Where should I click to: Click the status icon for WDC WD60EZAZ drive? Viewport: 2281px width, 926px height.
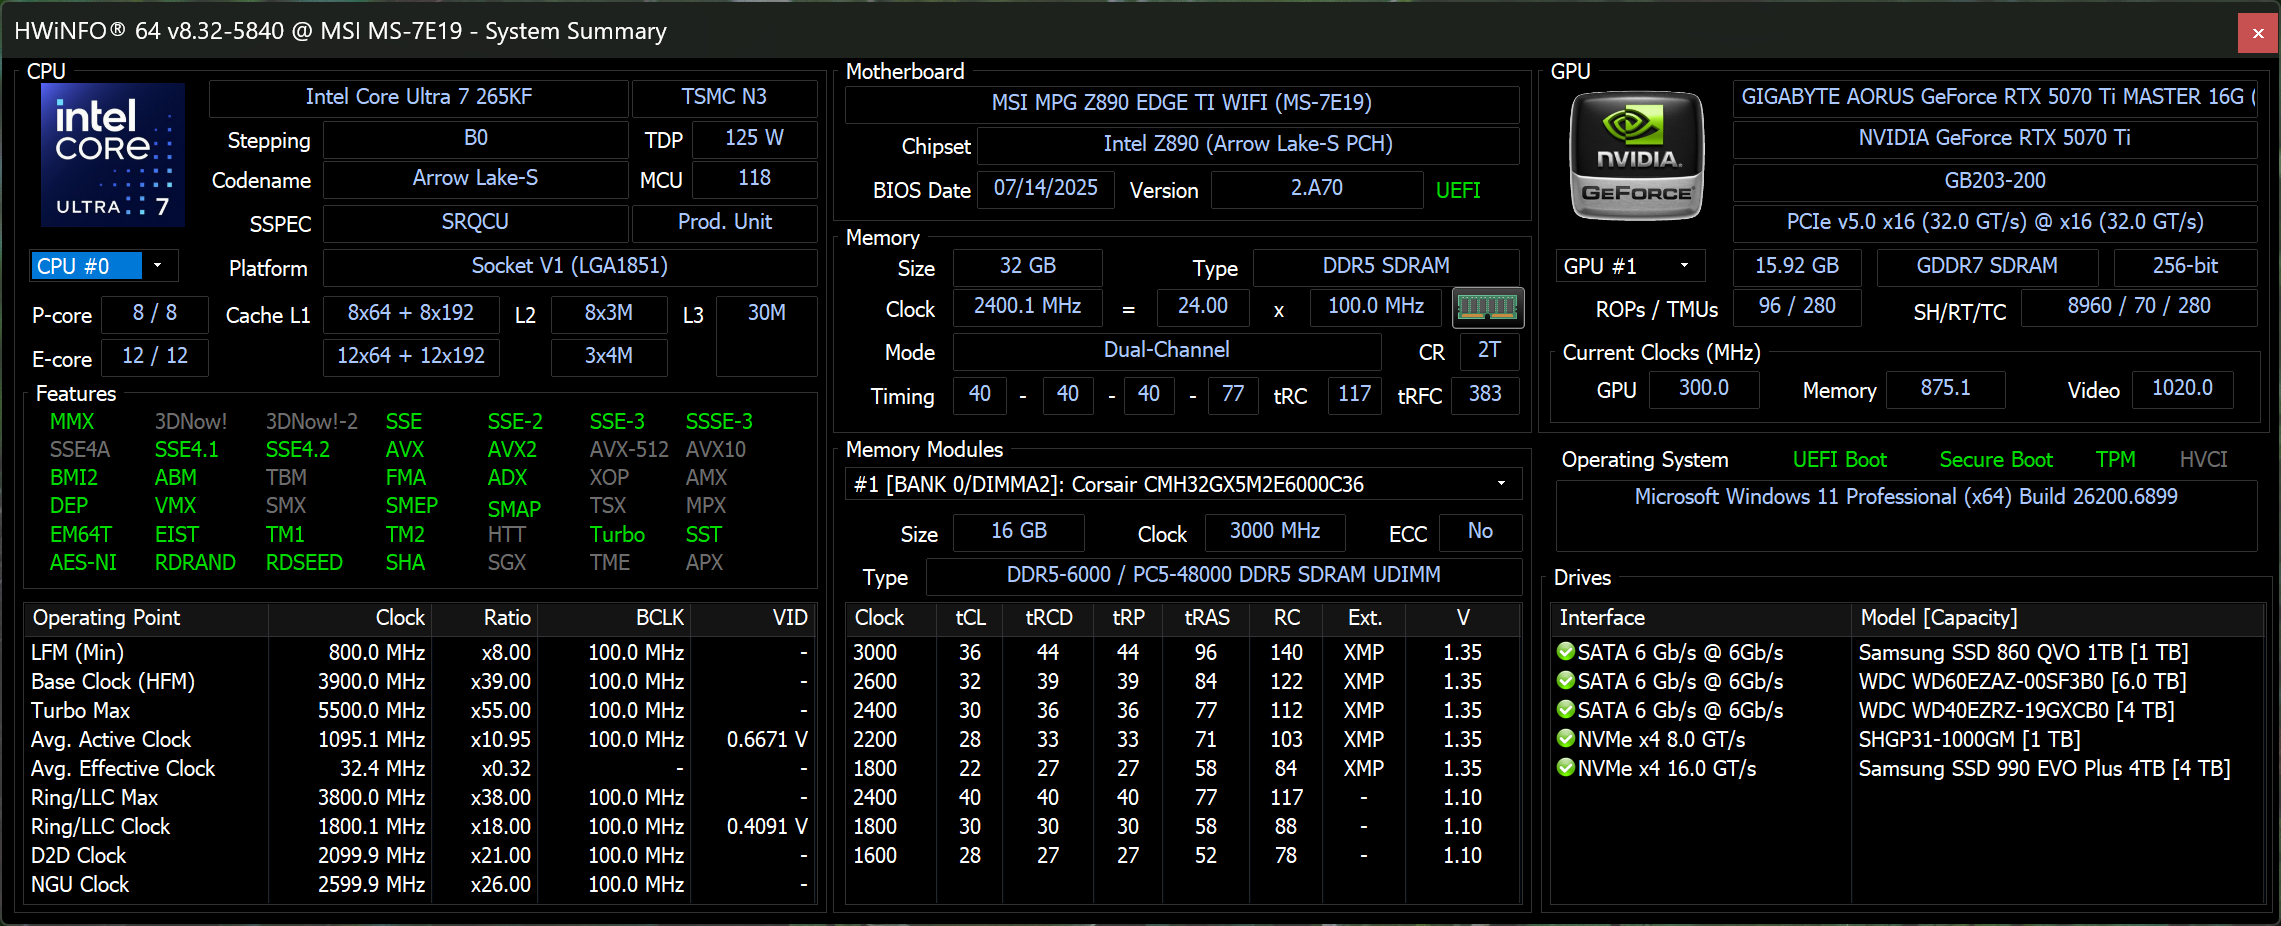tap(1566, 681)
